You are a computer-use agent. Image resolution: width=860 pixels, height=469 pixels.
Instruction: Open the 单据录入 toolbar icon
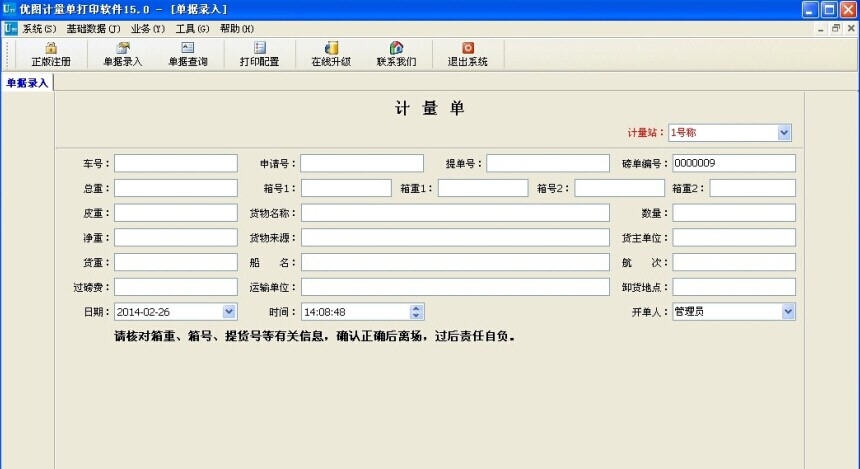(x=122, y=54)
